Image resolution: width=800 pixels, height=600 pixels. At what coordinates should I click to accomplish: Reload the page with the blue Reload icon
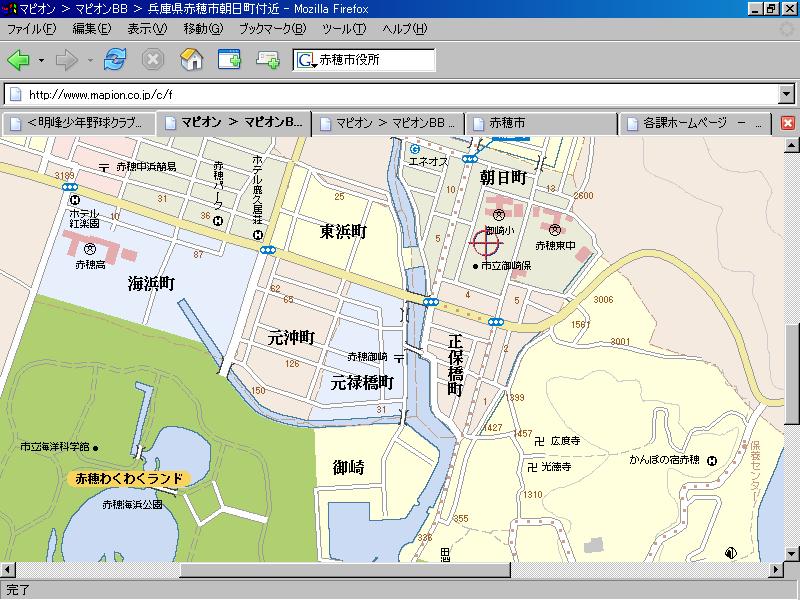click(115, 60)
